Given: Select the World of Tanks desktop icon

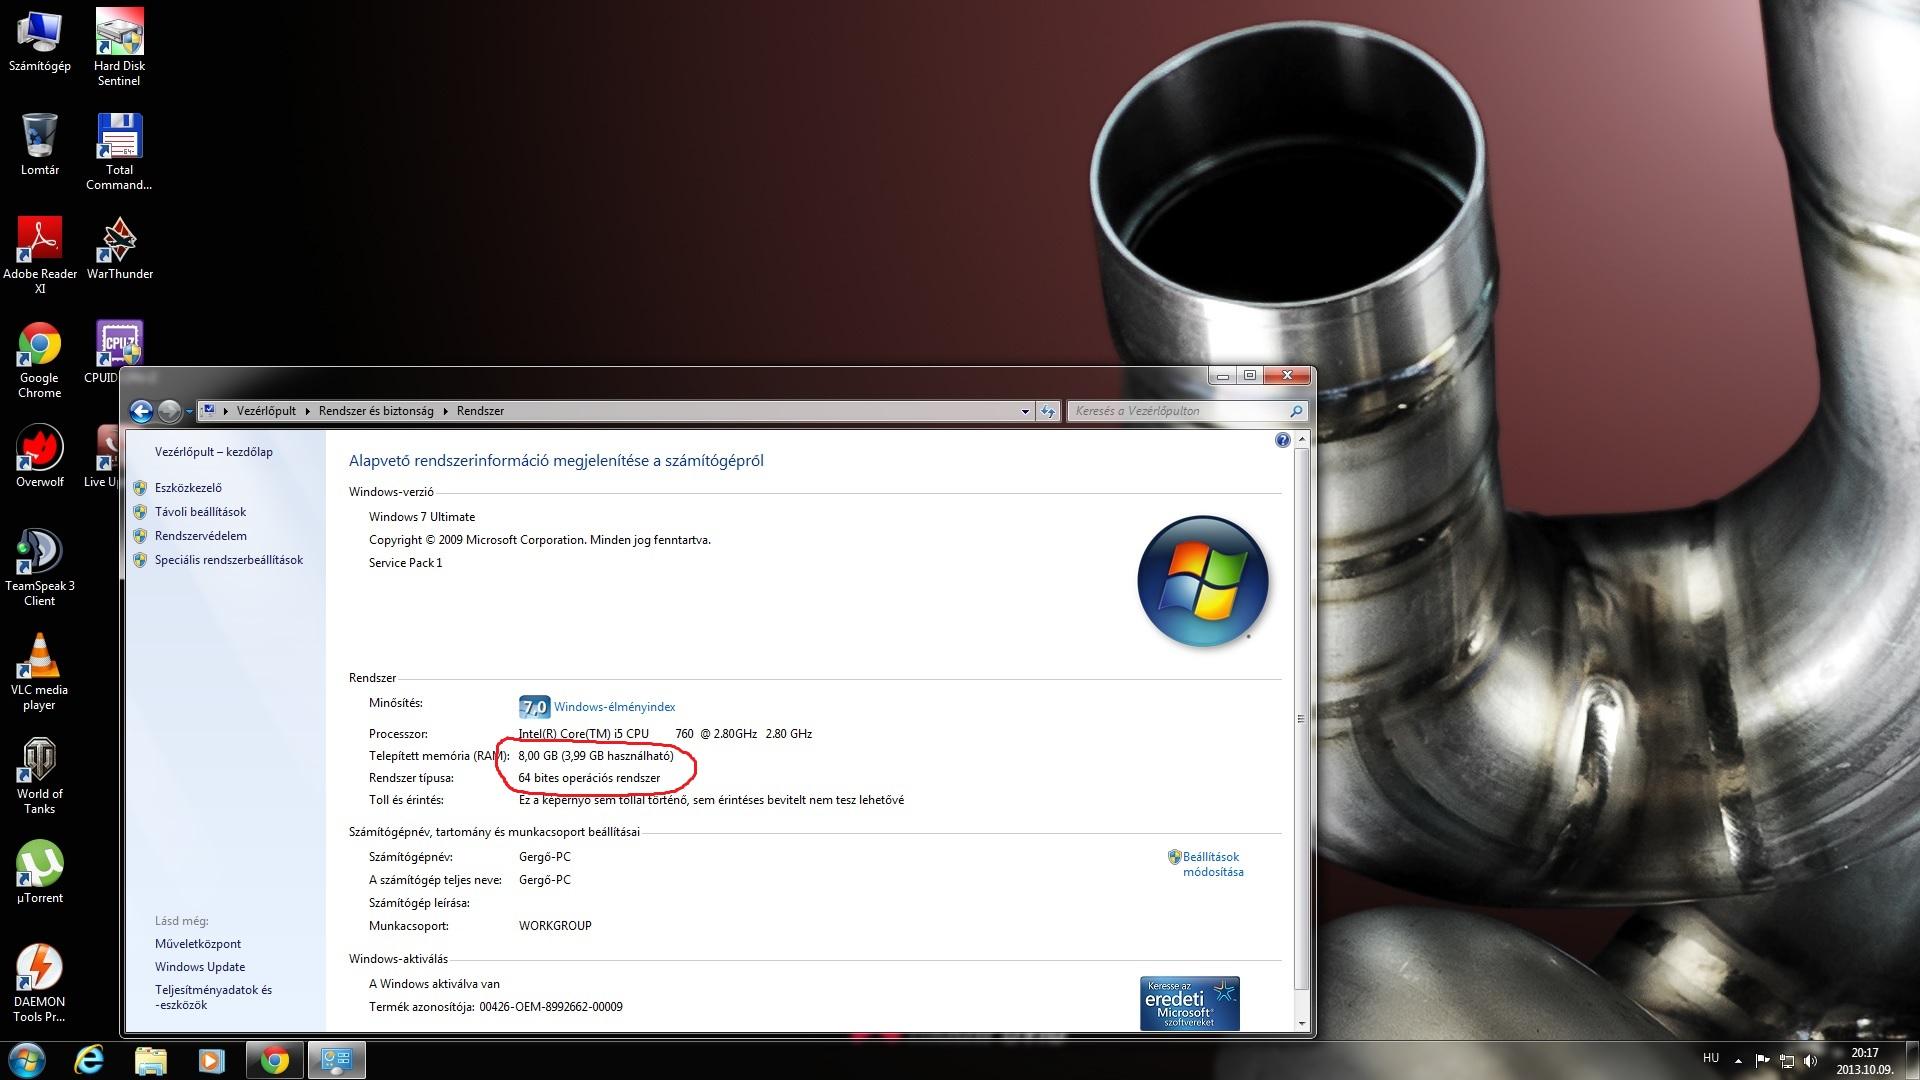Looking at the screenshot, I should coord(40,775).
